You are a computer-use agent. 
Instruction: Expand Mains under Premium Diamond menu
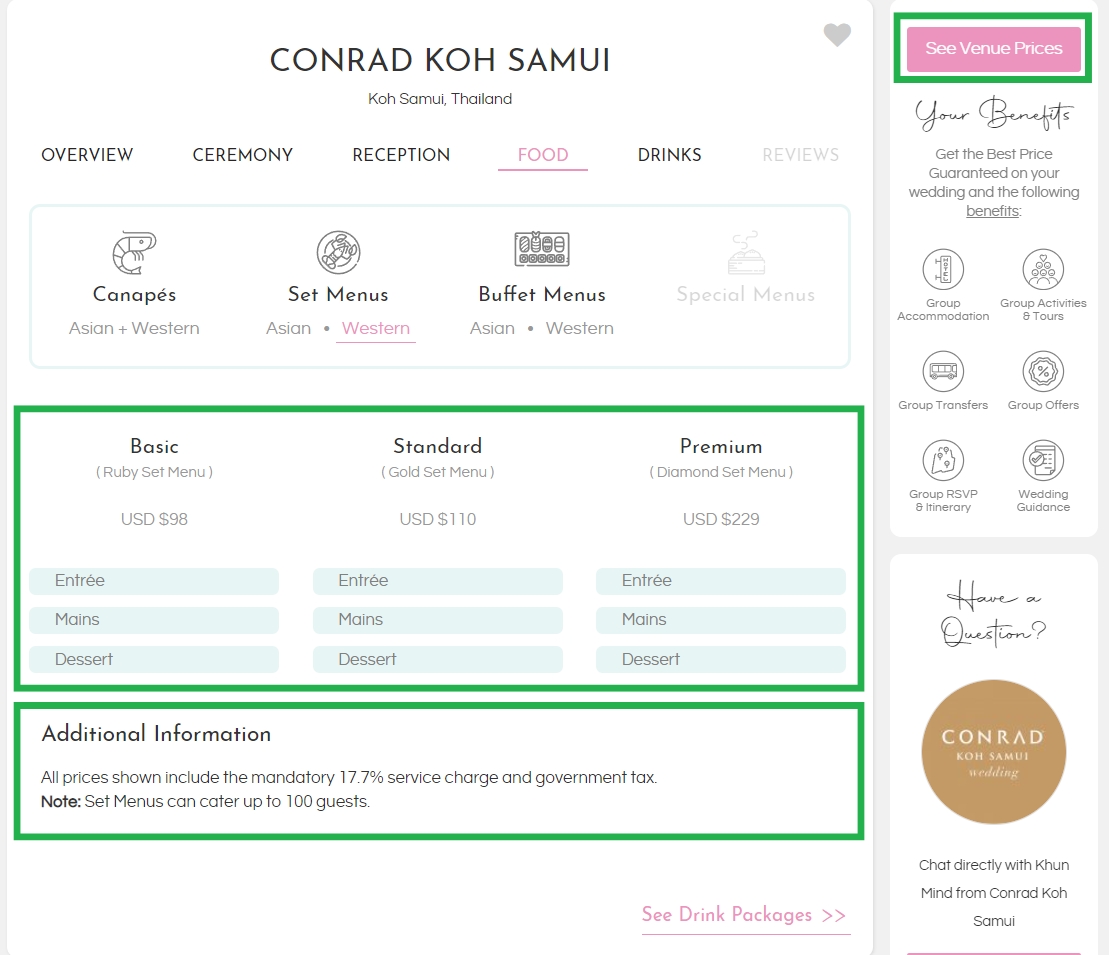(721, 620)
